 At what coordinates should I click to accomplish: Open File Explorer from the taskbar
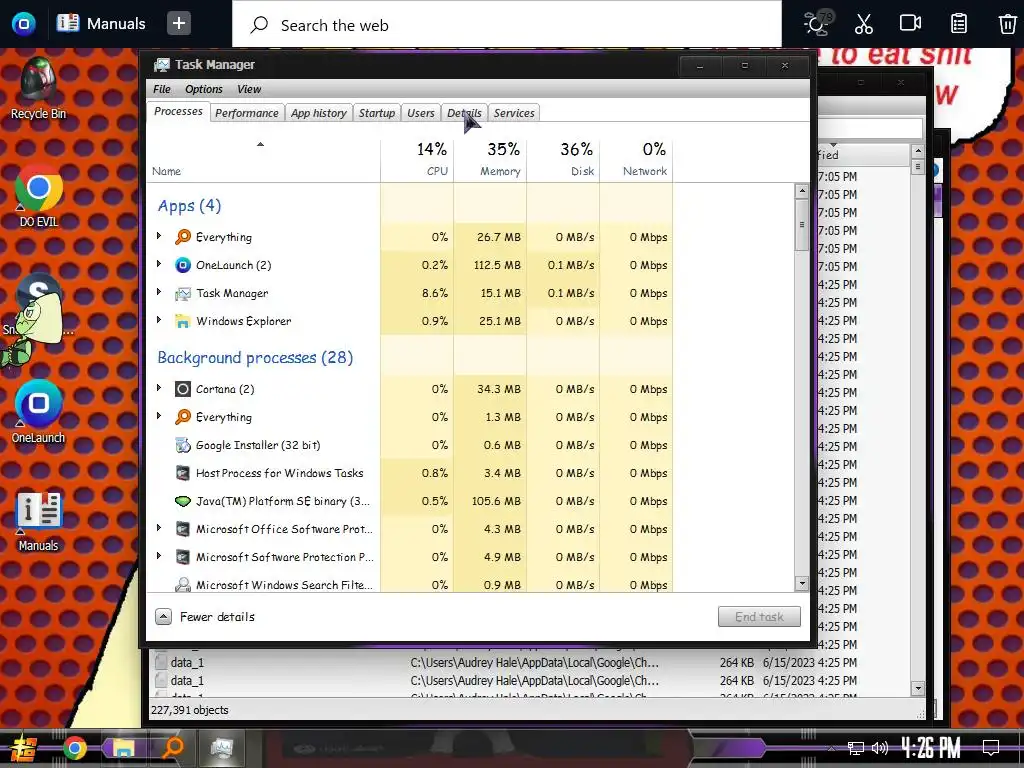123,748
